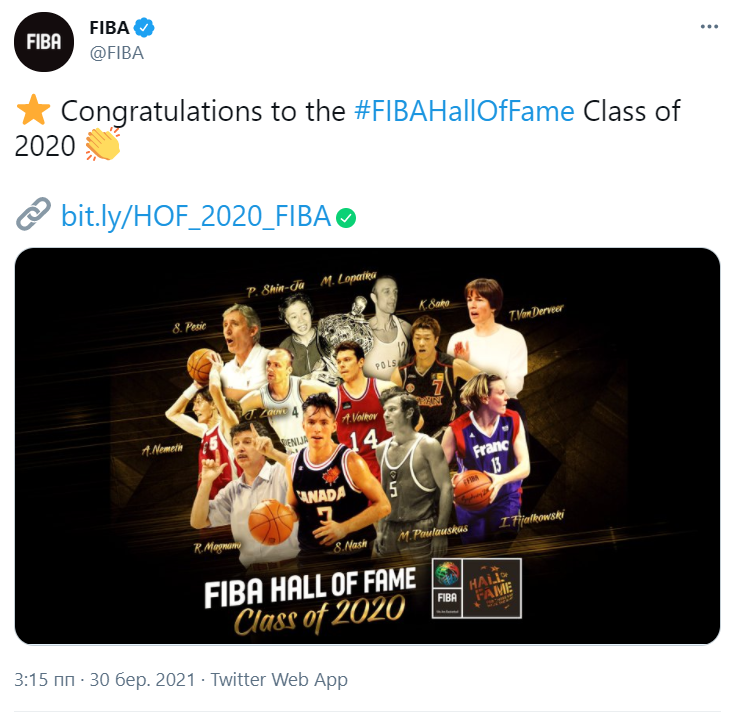The image size is (735, 714).
Task: Open the FIBA display name link
Action: 109,28
